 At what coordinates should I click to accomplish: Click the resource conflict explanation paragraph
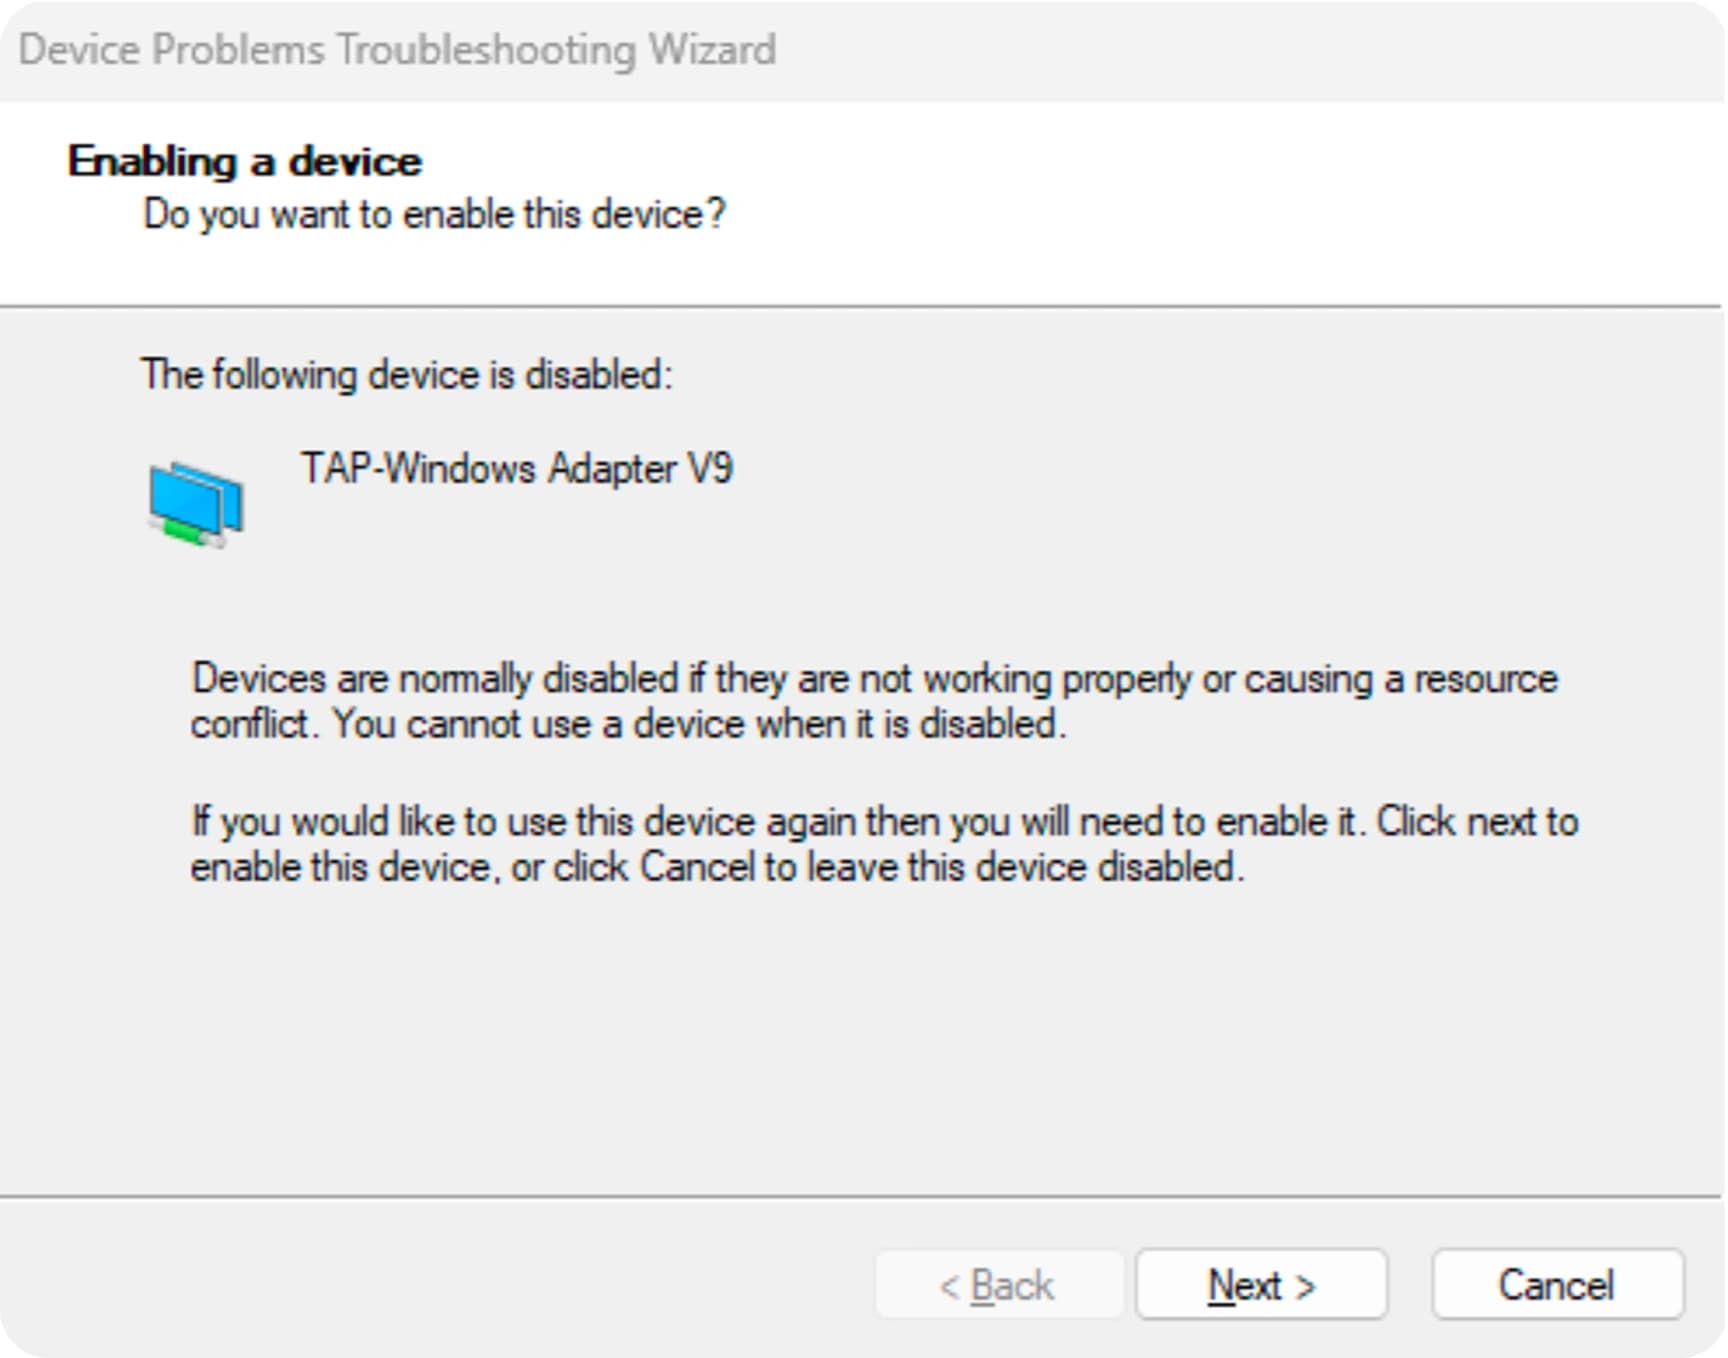tap(874, 701)
